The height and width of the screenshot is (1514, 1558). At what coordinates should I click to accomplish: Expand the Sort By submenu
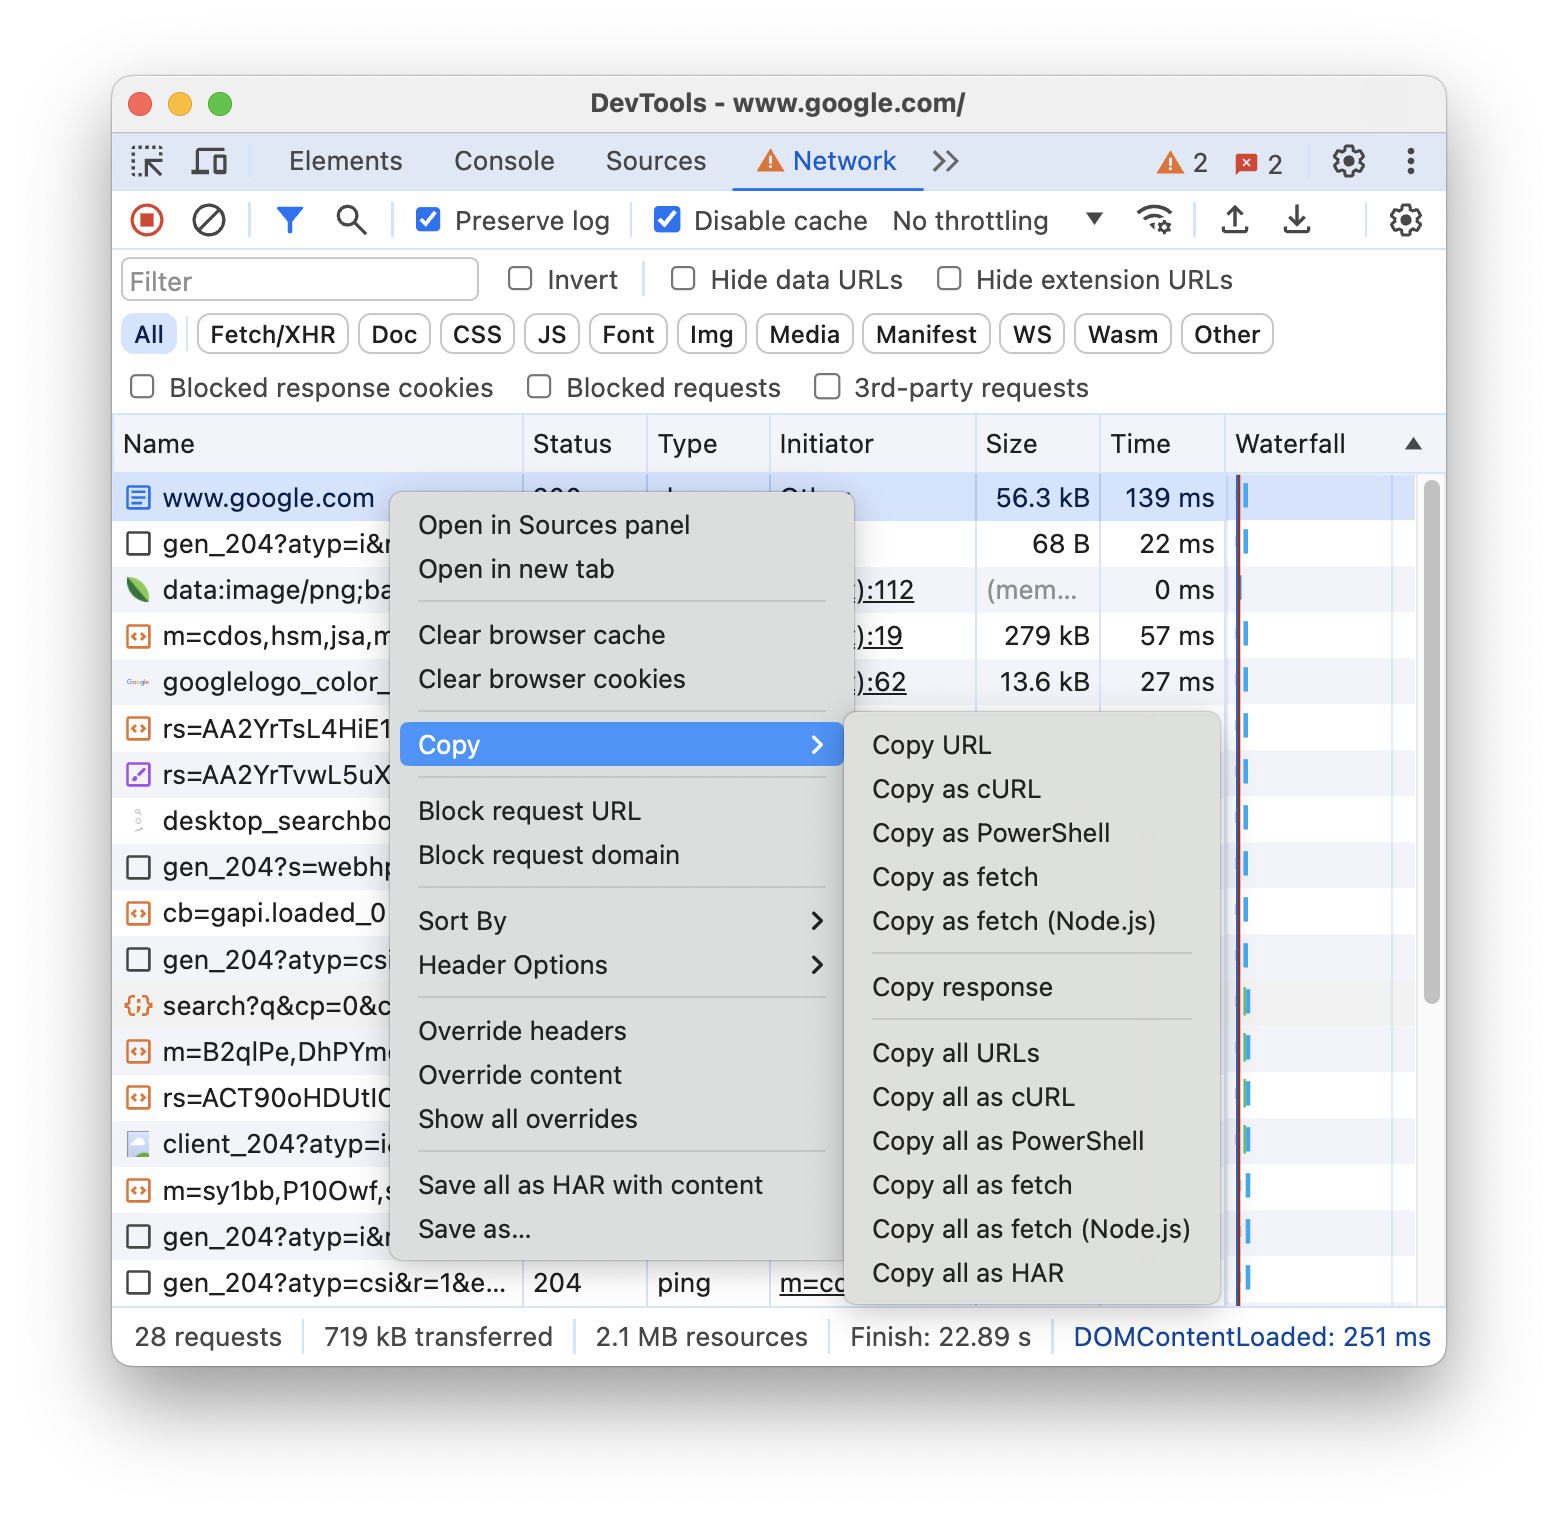(621, 920)
